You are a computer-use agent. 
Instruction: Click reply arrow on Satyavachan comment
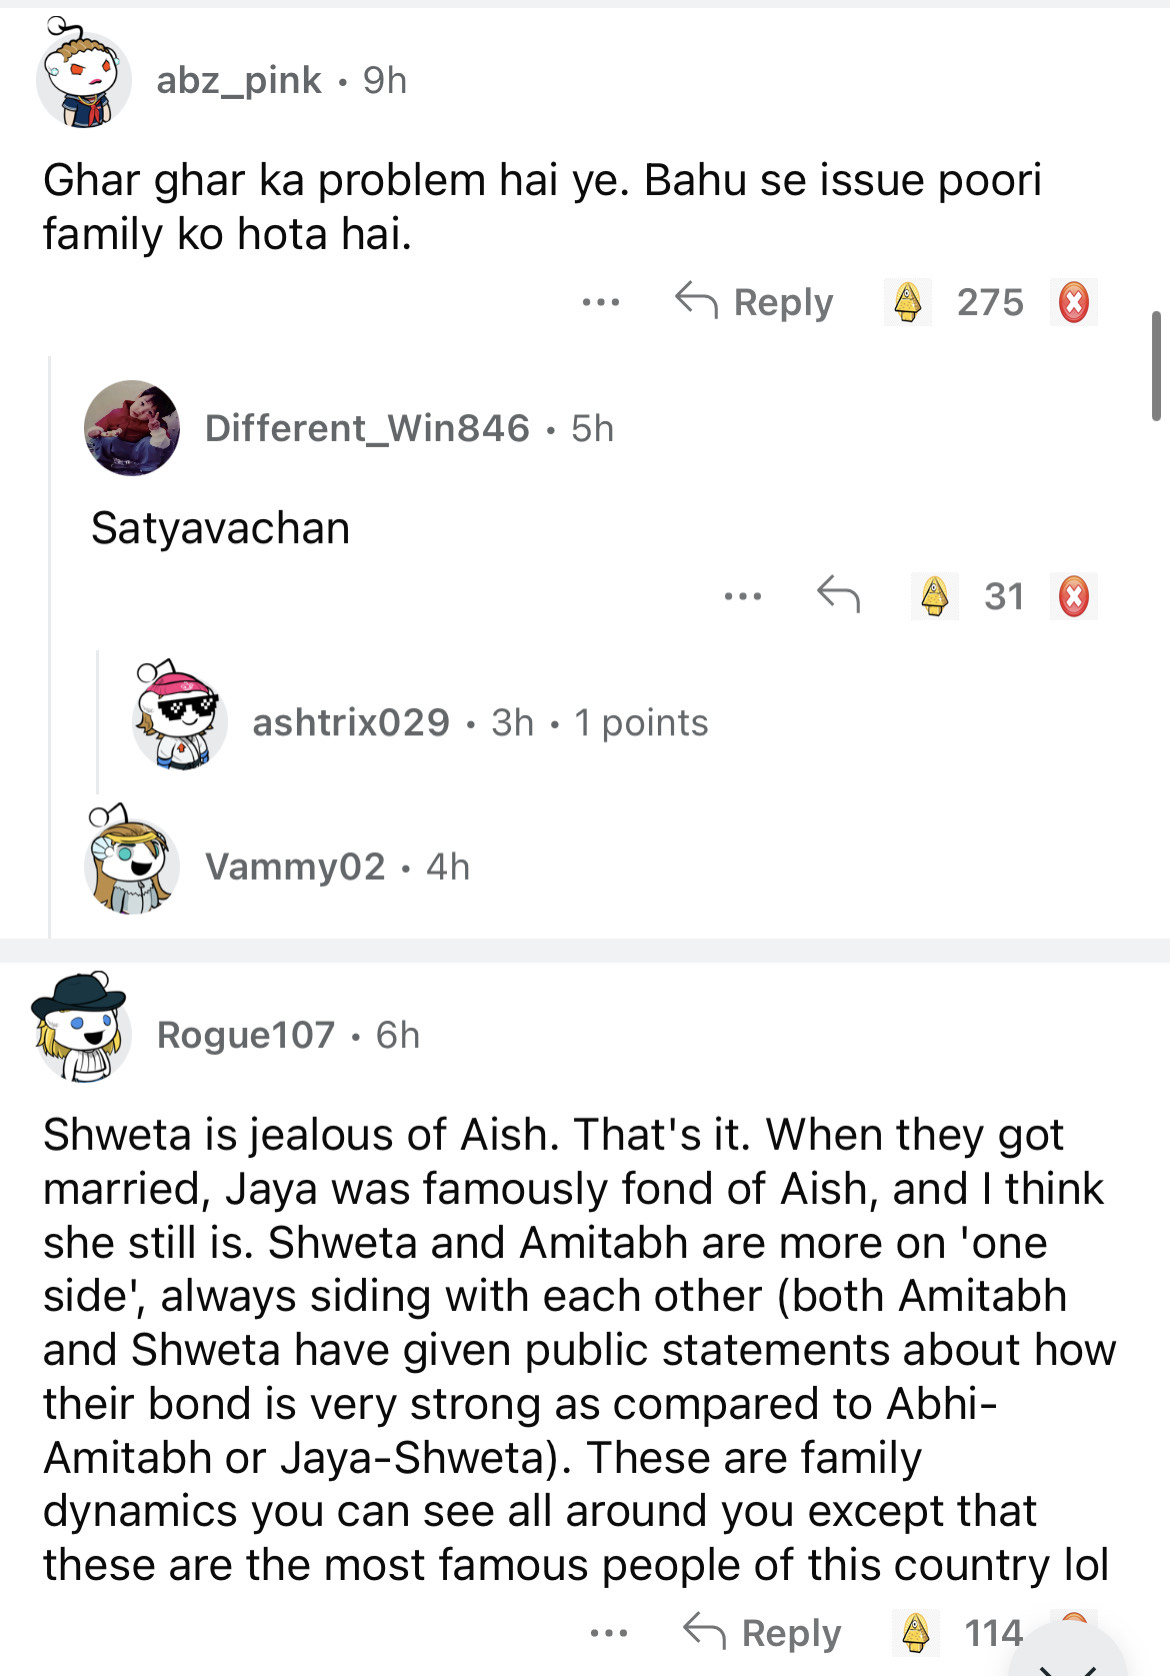pyautogui.click(x=838, y=596)
